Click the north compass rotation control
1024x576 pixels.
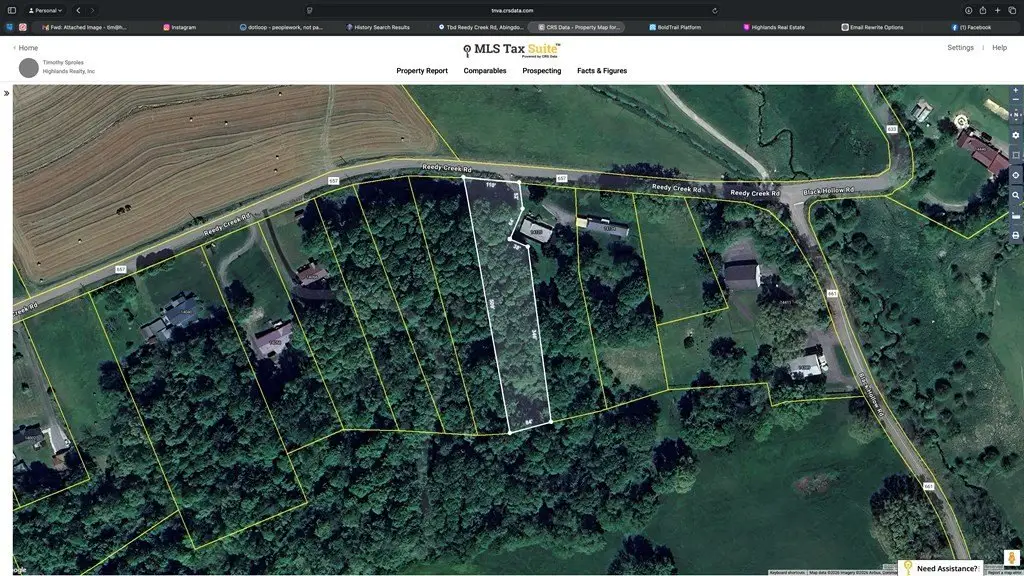click(1016, 115)
